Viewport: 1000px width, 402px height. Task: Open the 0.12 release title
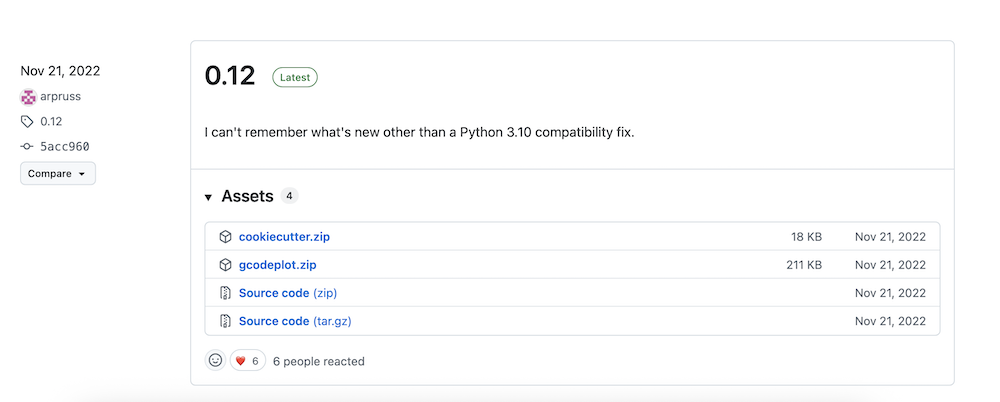(230, 76)
